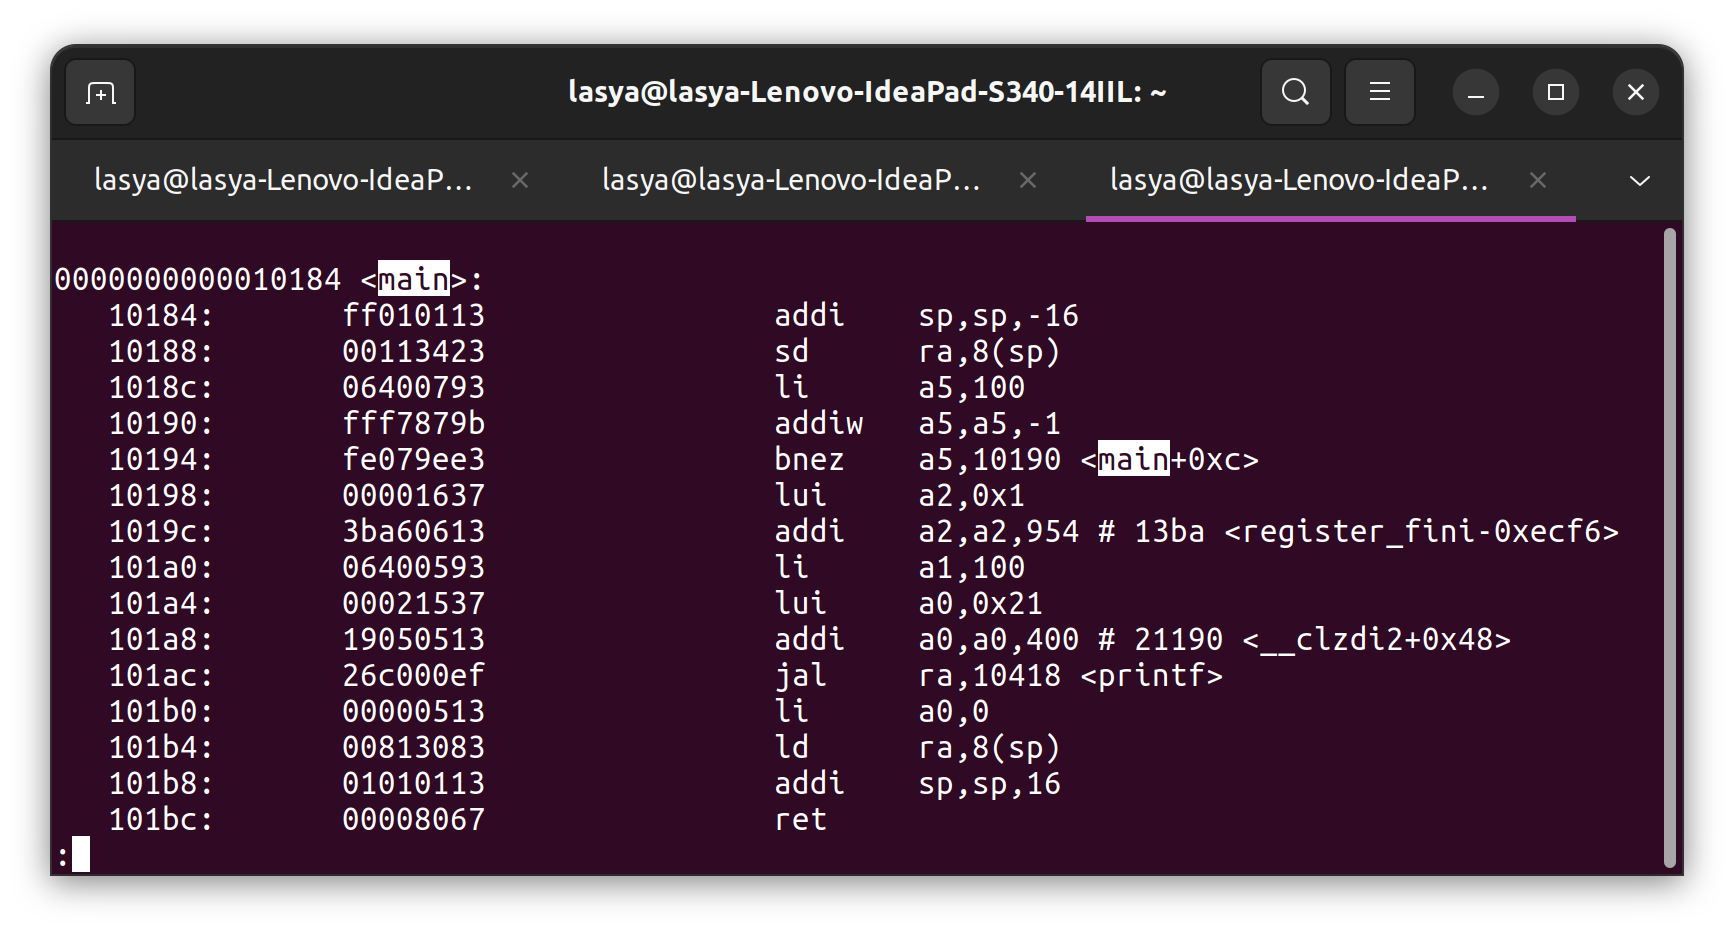
Task: Click the pager colon prompt
Action: 62,855
